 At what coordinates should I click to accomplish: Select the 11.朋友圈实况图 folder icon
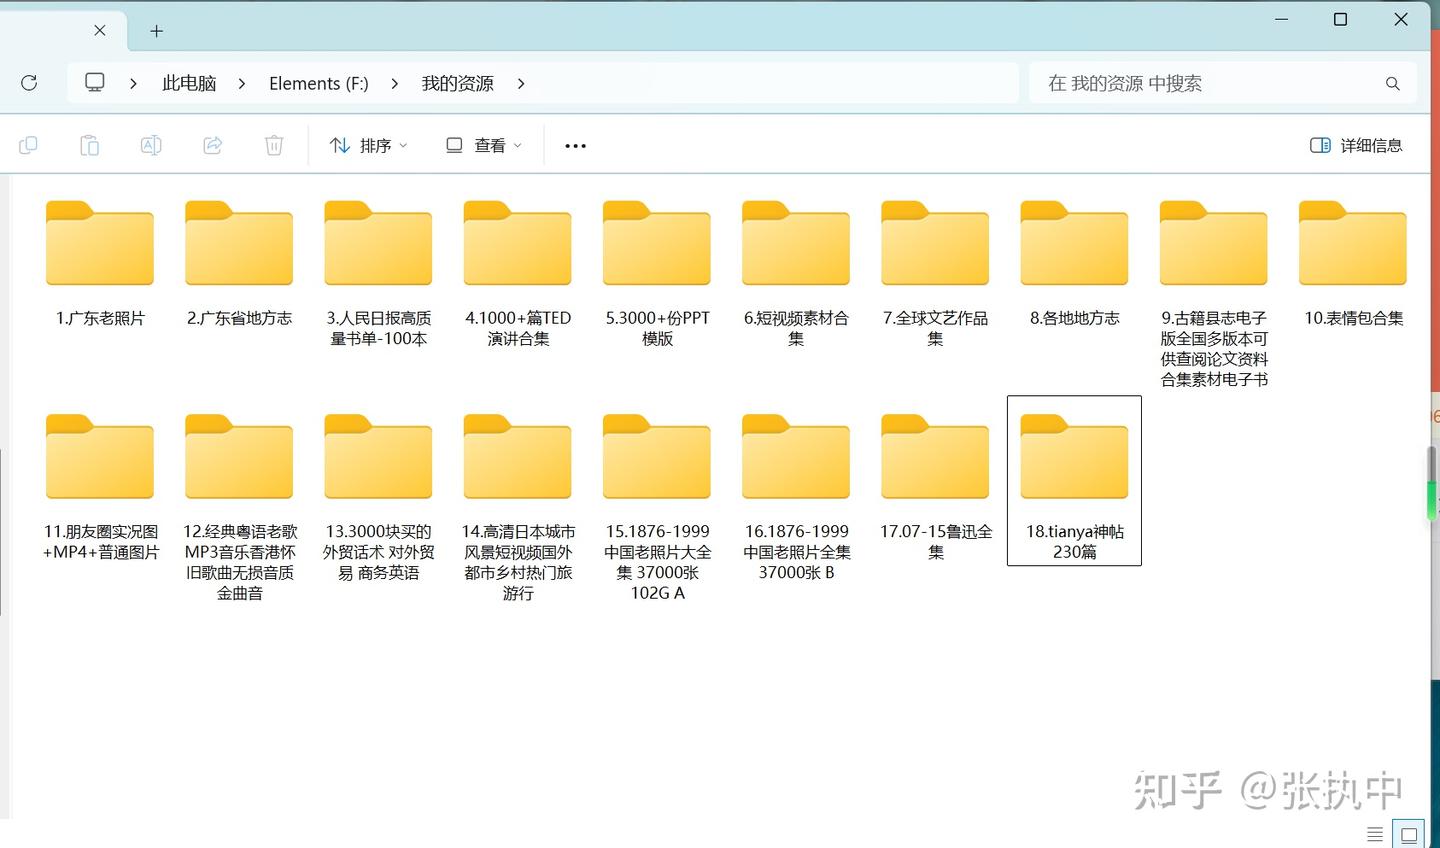tap(100, 457)
